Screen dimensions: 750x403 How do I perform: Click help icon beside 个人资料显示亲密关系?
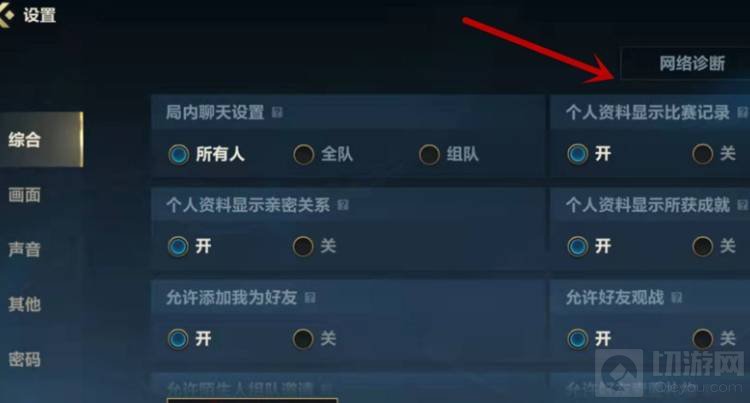(x=343, y=205)
